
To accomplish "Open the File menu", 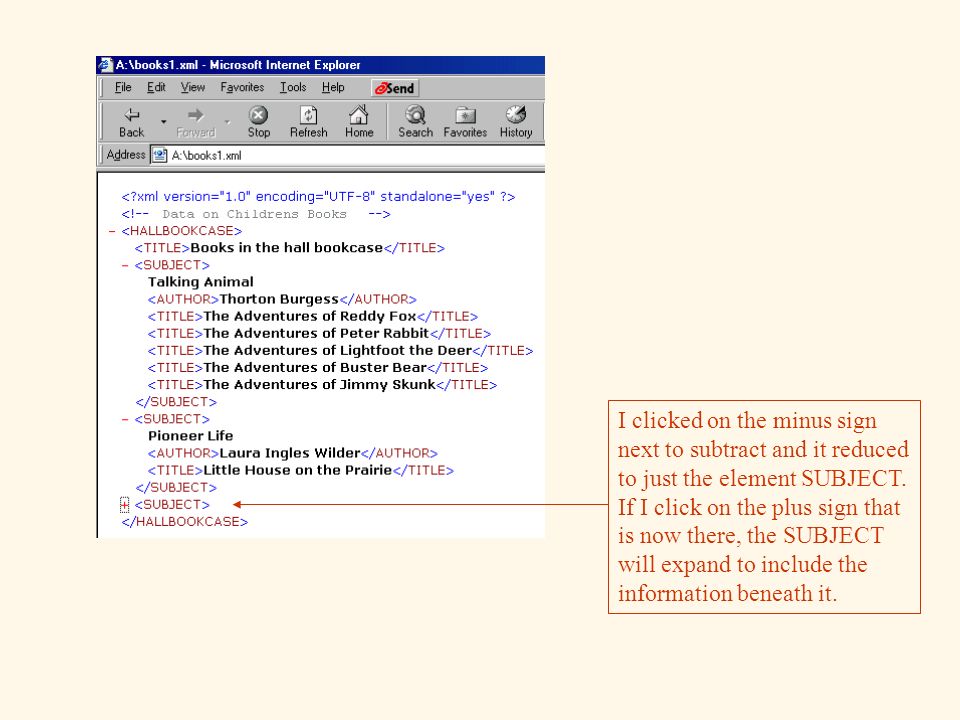I will point(123,88).
